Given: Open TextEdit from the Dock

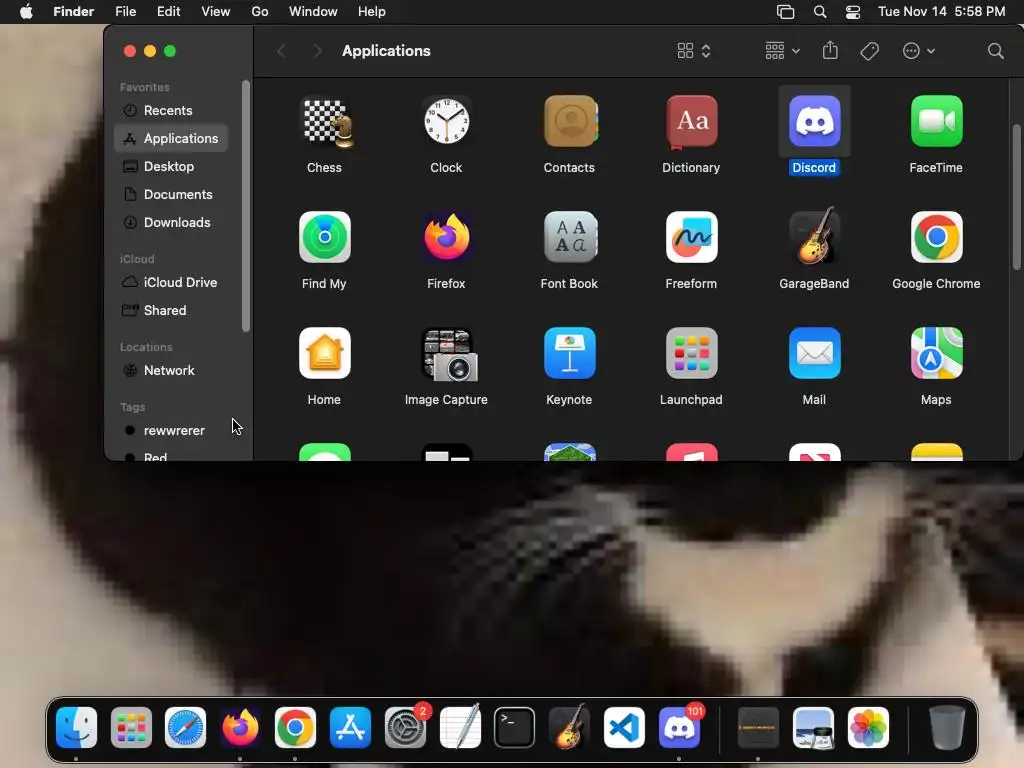Looking at the screenshot, I should point(460,728).
